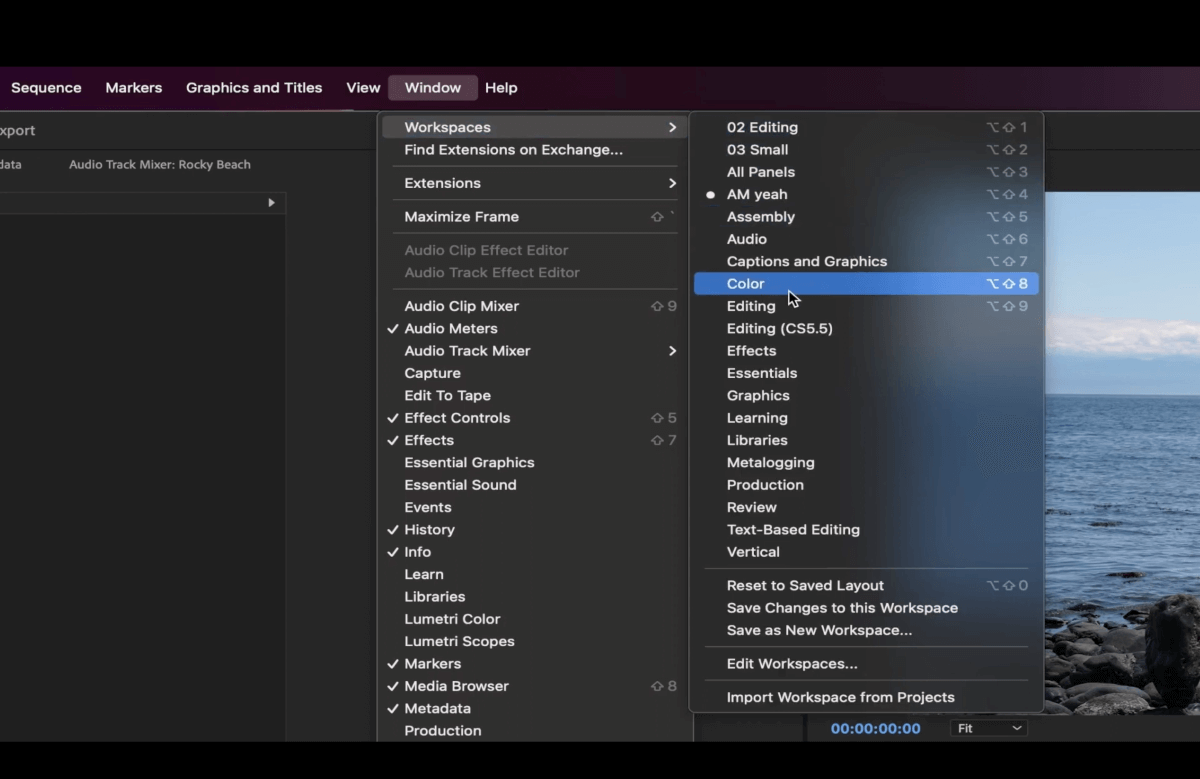Expand the Extensions submenu

[x=533, y=183]
